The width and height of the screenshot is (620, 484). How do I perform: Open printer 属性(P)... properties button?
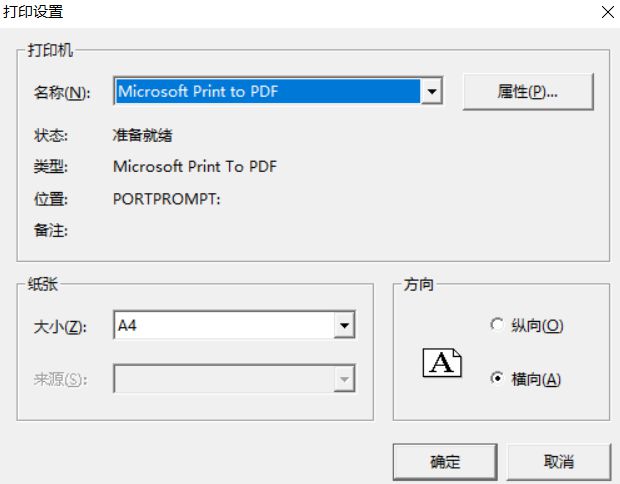[528, 92]
